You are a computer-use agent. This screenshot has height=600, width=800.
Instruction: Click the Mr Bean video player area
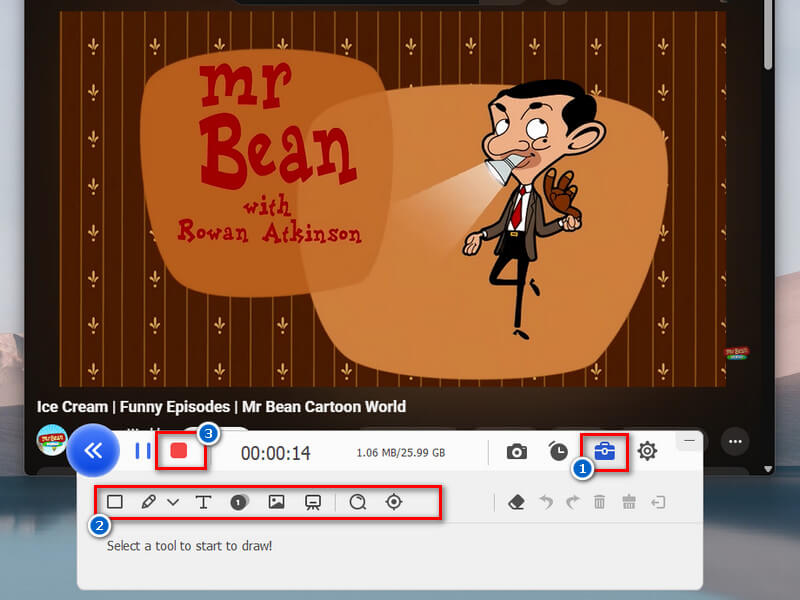click(393, 199)
